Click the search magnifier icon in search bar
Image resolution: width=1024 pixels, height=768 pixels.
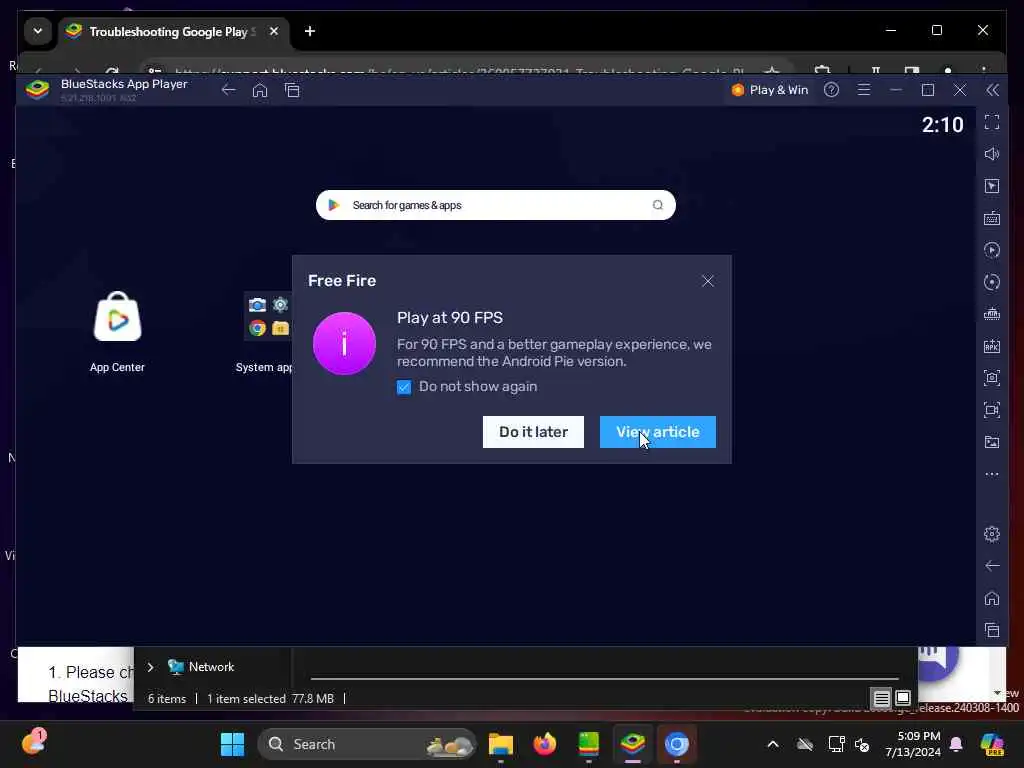pos(658,205)
